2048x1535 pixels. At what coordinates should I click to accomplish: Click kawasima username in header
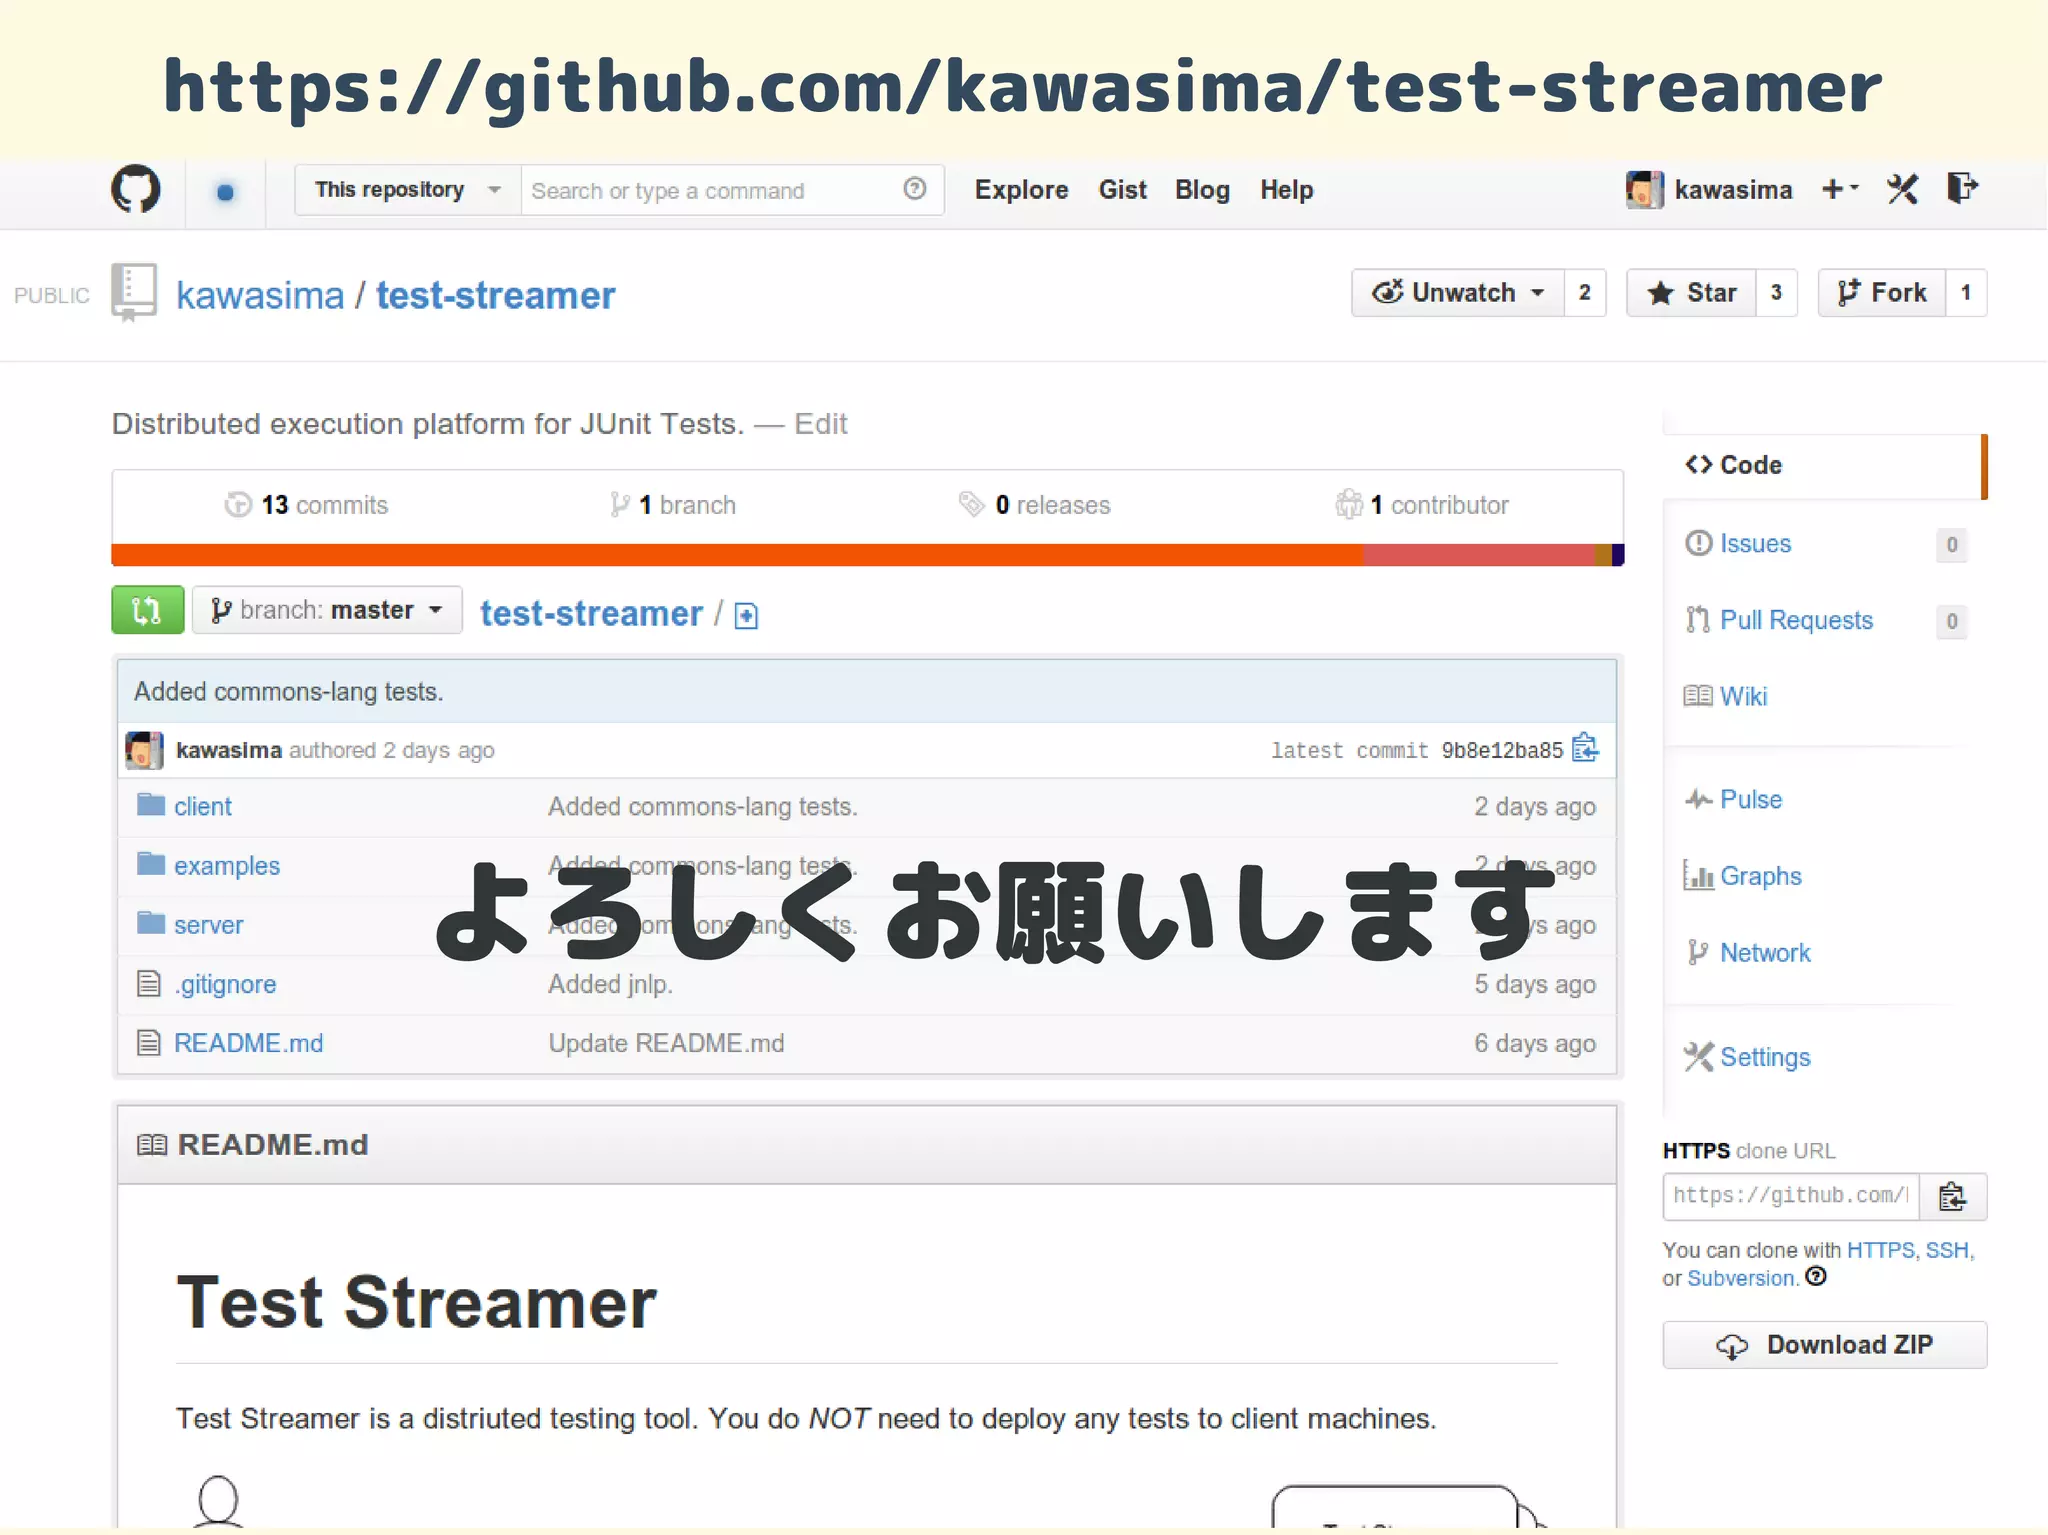click(x=1733, y=190)
